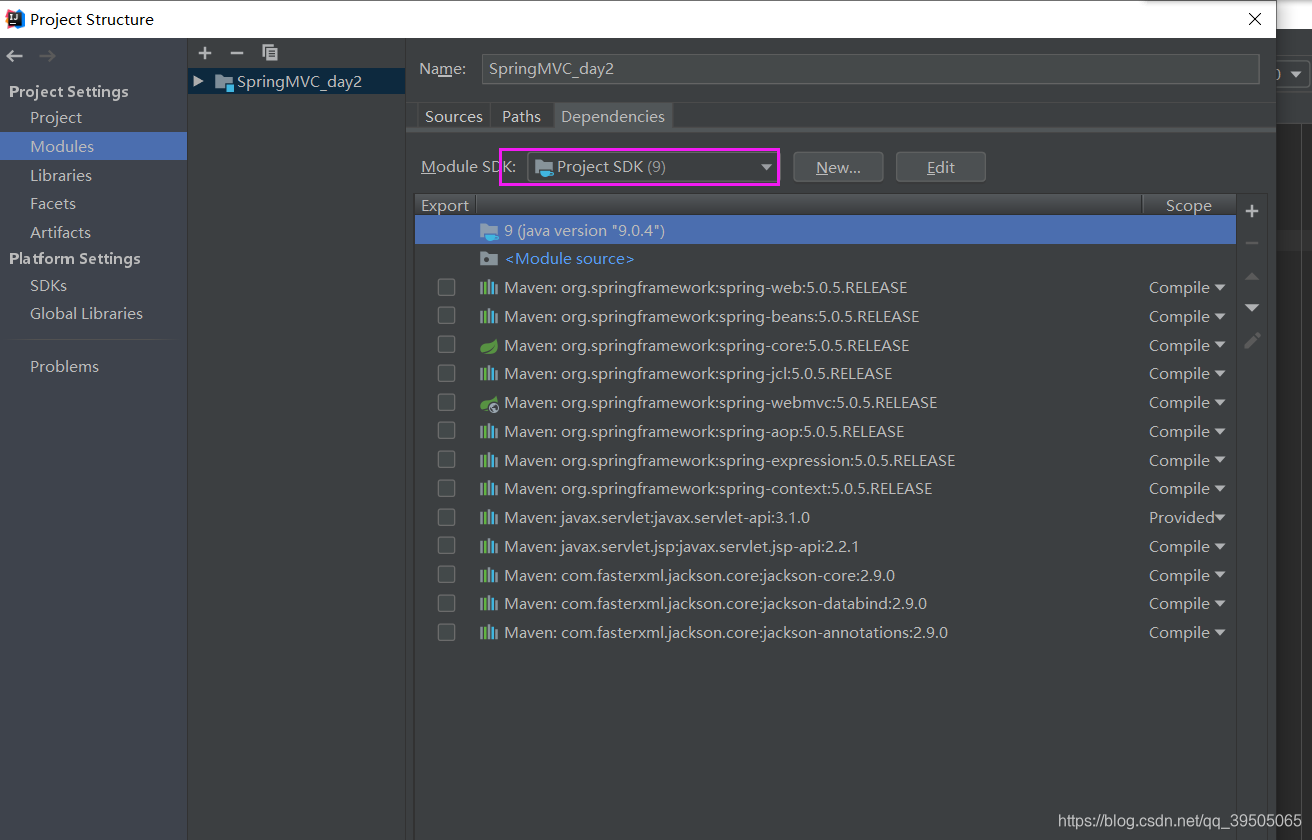Screen dimensions: 1312x840
Task: Open the Module SDK dropdown
Action: pyautogui.click(x=653, y=167)
